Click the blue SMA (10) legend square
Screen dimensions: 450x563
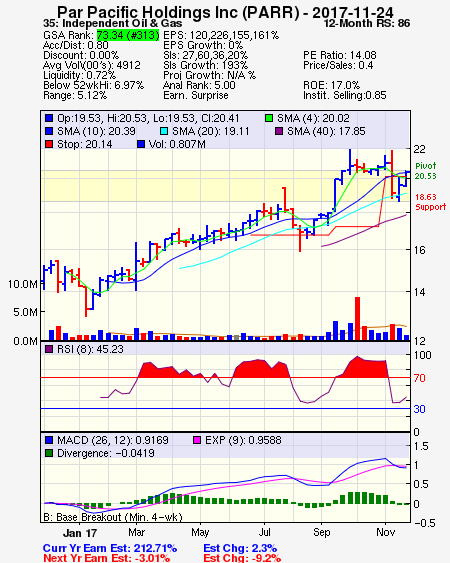click(49, 131)
